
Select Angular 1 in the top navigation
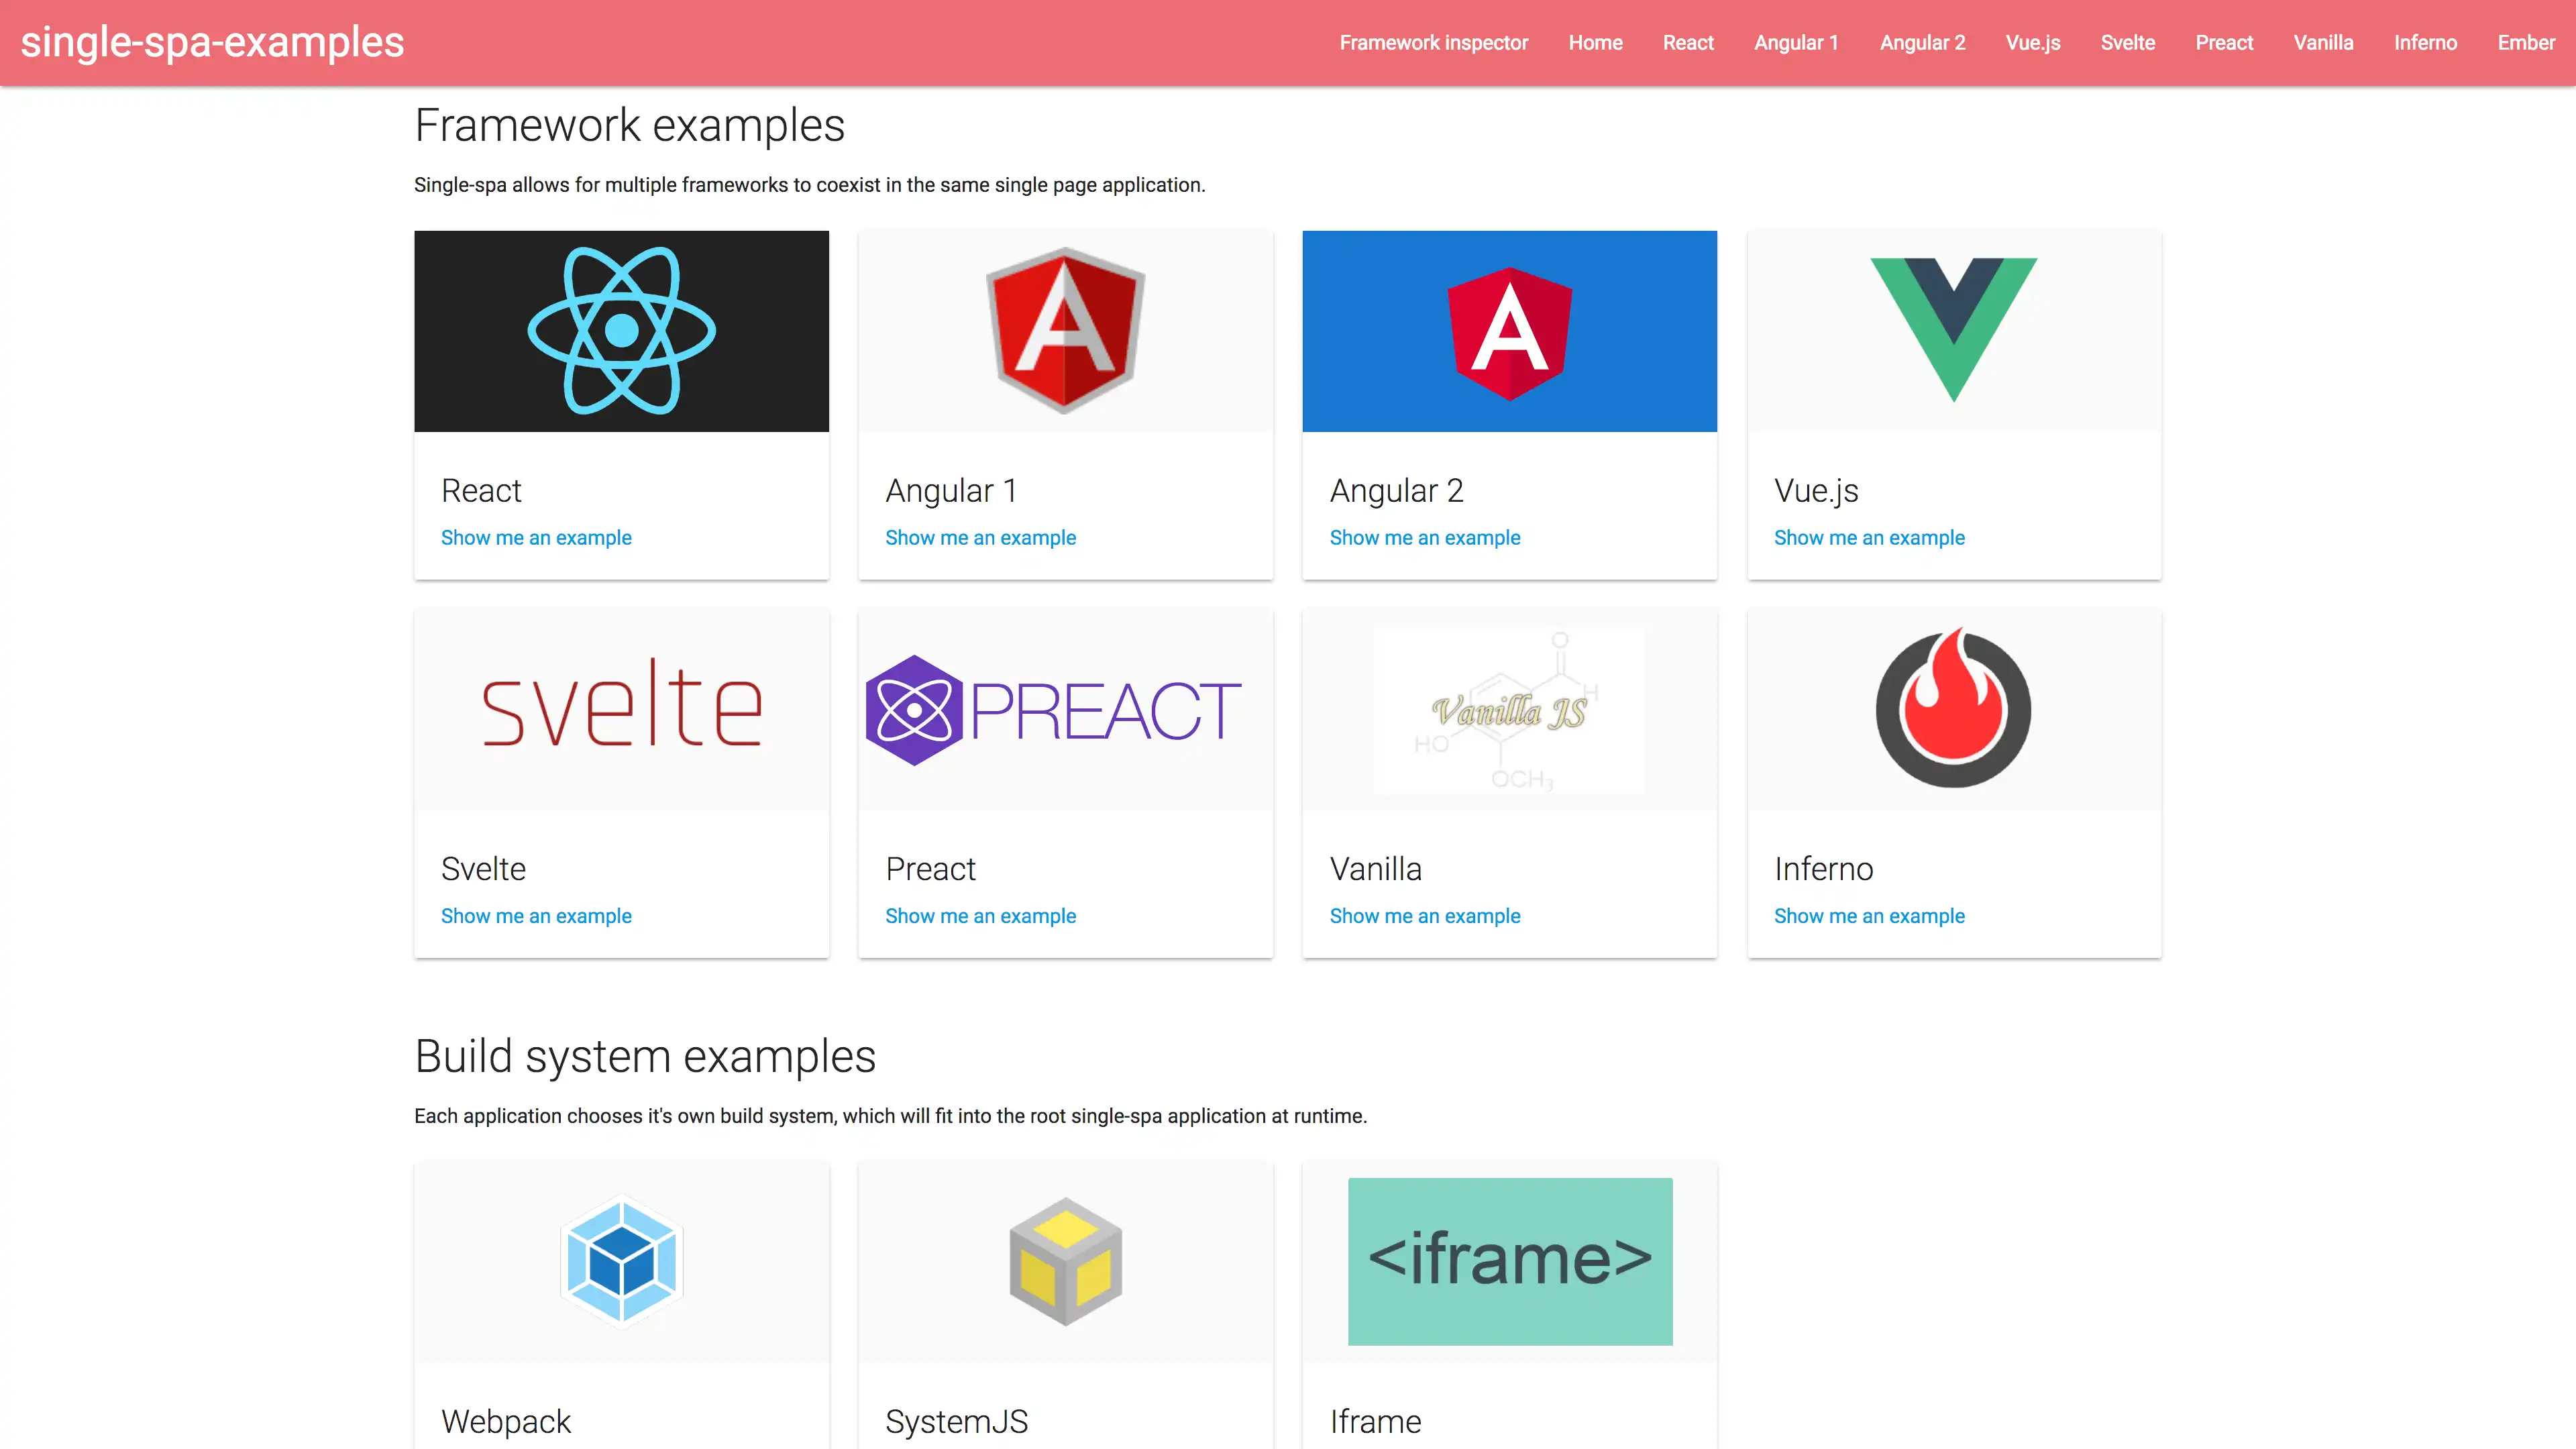coord(1796,43)
